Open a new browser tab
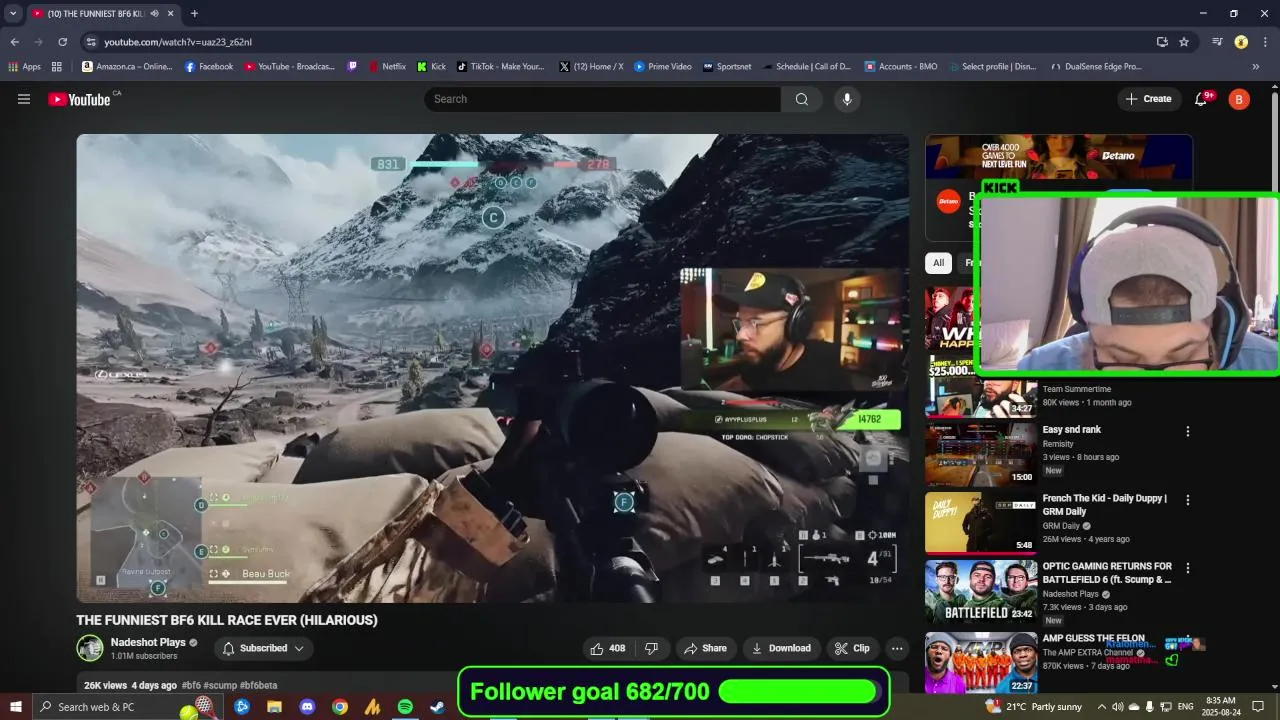 (194, 13)
